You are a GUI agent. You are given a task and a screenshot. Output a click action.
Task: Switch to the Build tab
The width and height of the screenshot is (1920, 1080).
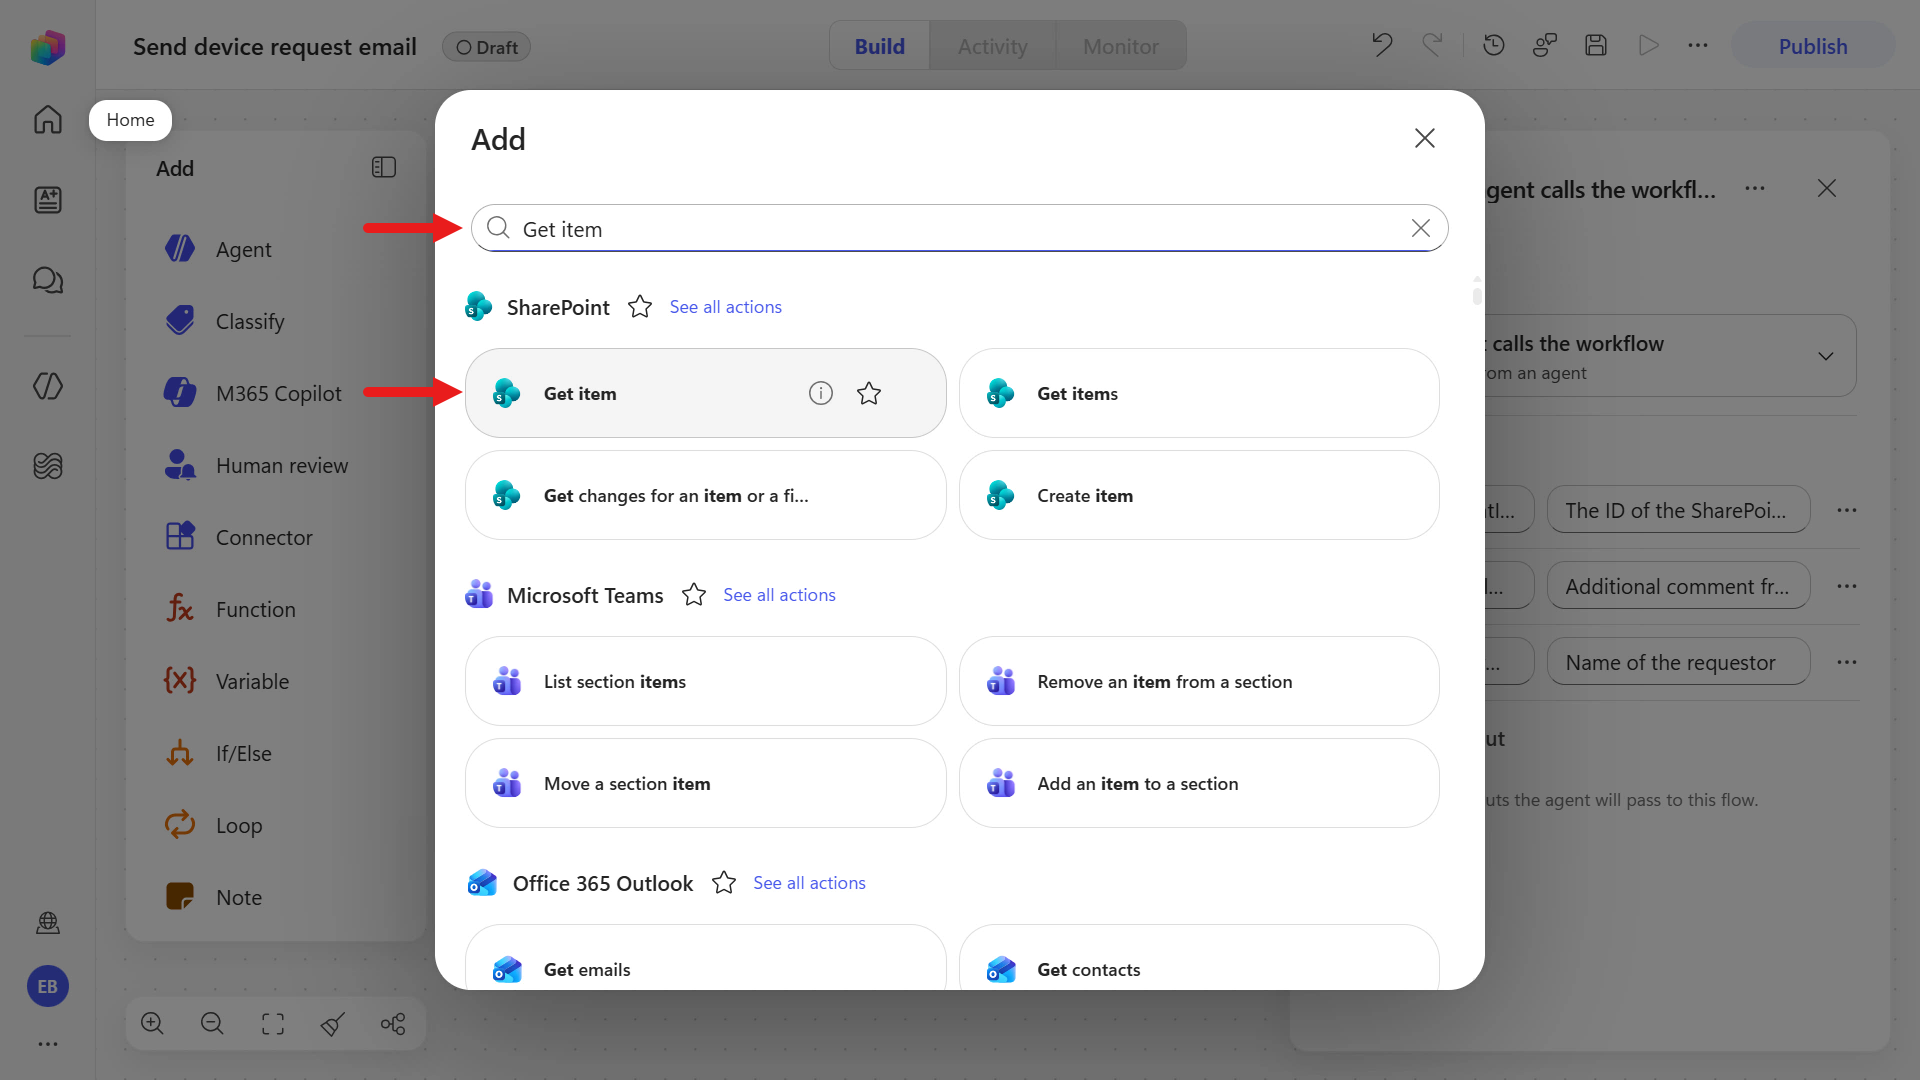coord(880,46)
